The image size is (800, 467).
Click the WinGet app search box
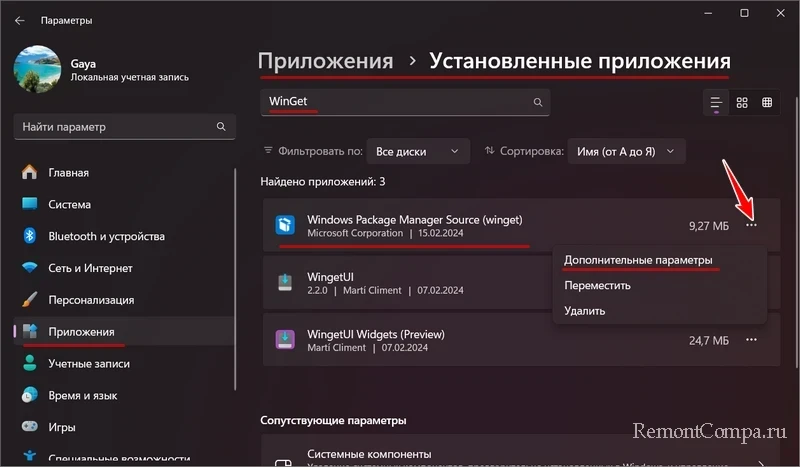pyautogui.click(x=405, y=102)
